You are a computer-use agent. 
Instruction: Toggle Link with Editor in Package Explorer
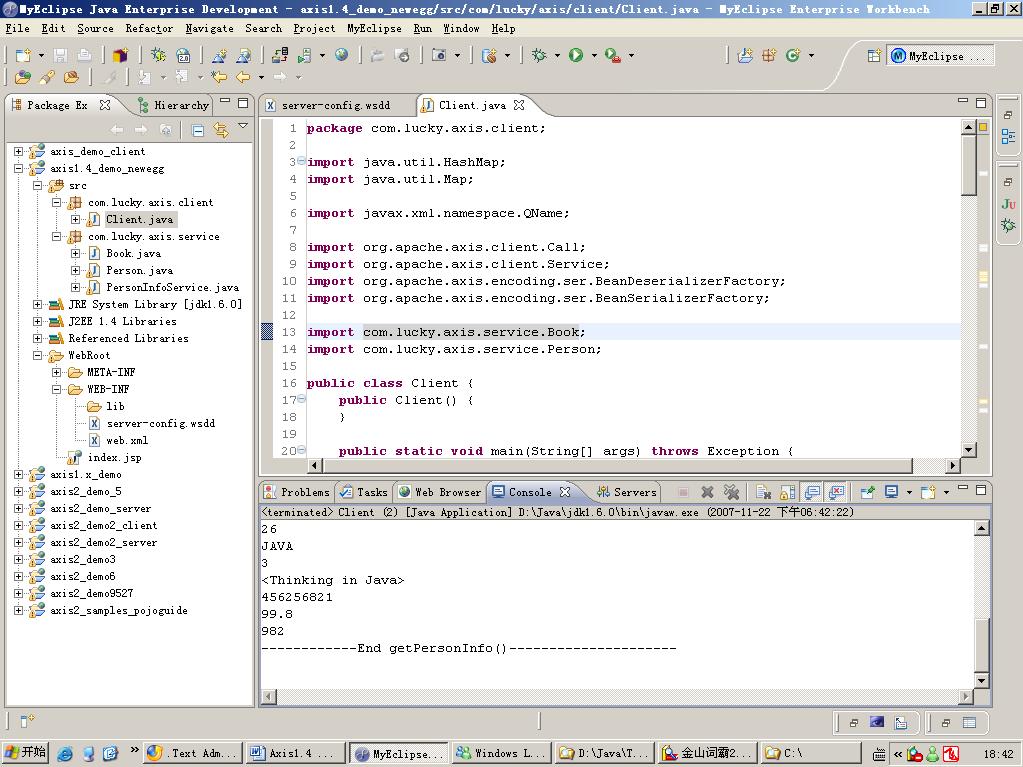pos(221,130)
